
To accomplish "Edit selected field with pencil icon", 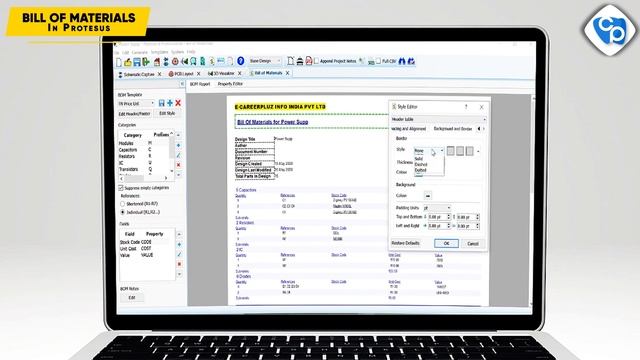I will click(x=179, y=254).
